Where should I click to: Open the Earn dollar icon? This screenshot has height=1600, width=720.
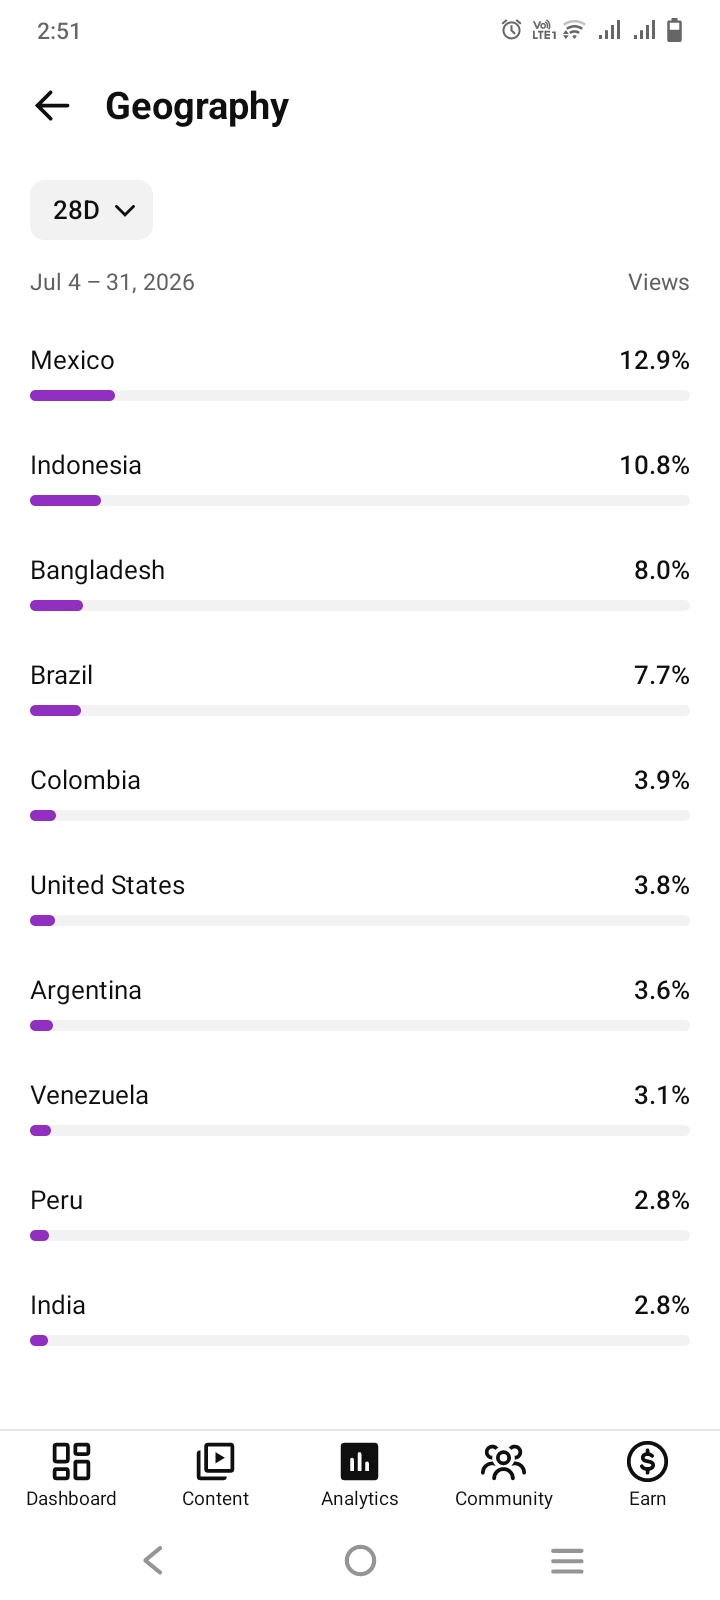coord(647,1461)
